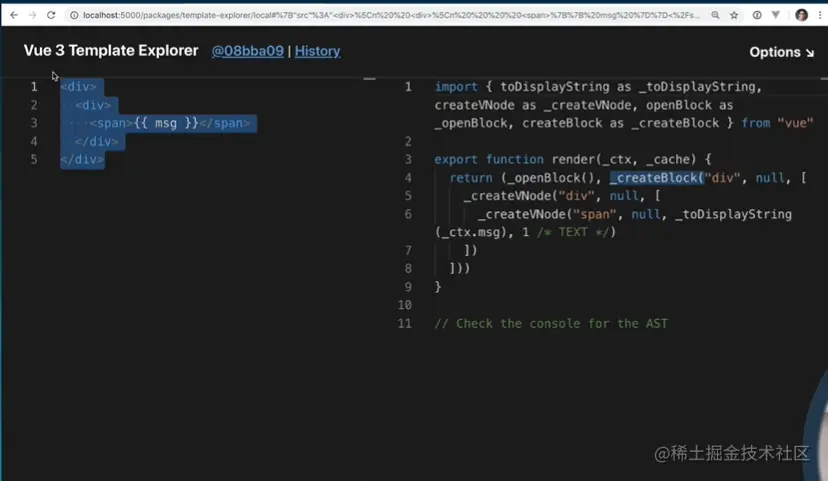828x481 pixels.
Task: Click _openBlock() on the return line
Action: [551, 178]
